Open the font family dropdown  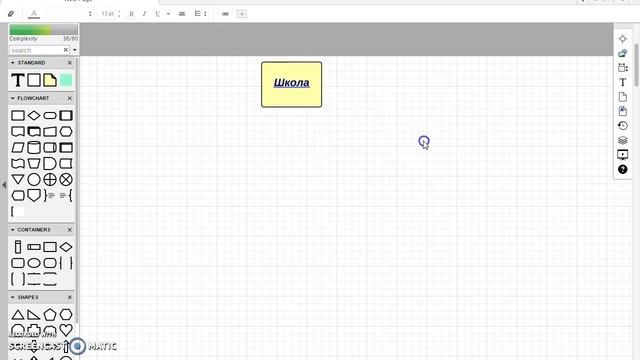coord(69,14)
